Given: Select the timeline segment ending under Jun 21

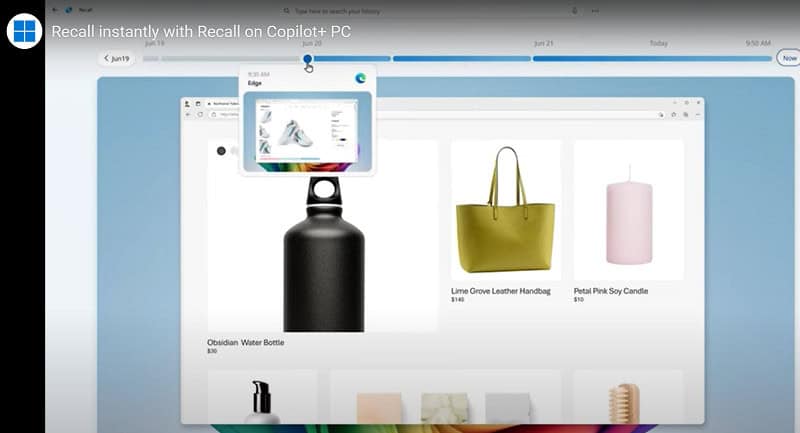Looking at the screenshot, I should coord(462,59).
